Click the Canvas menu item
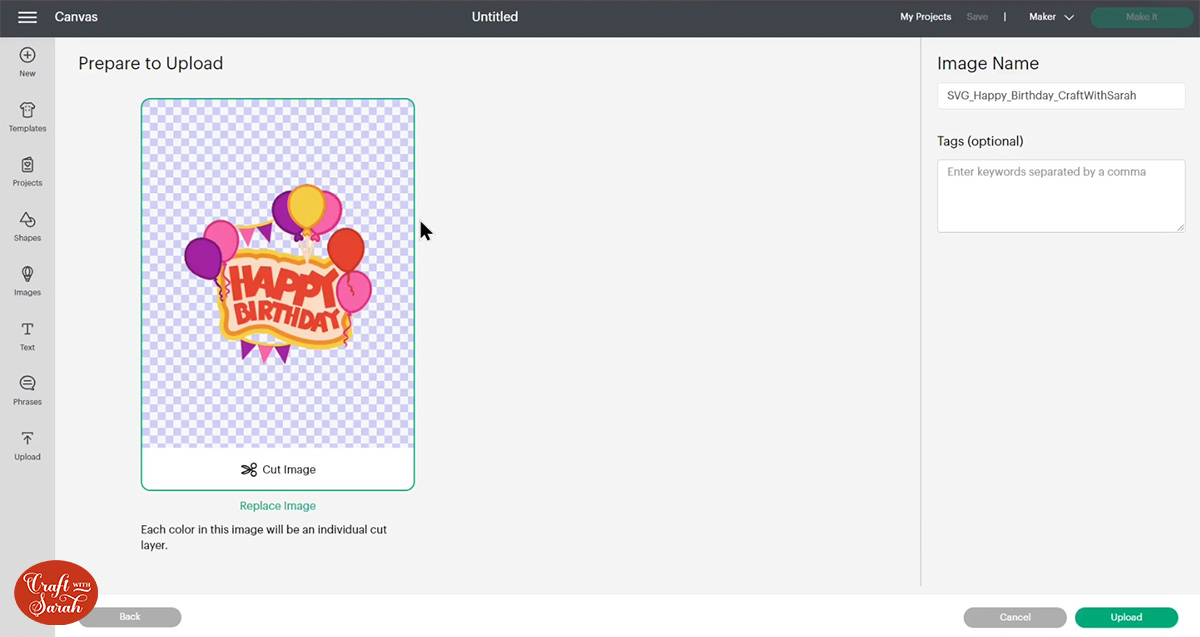 click(76, 16)
